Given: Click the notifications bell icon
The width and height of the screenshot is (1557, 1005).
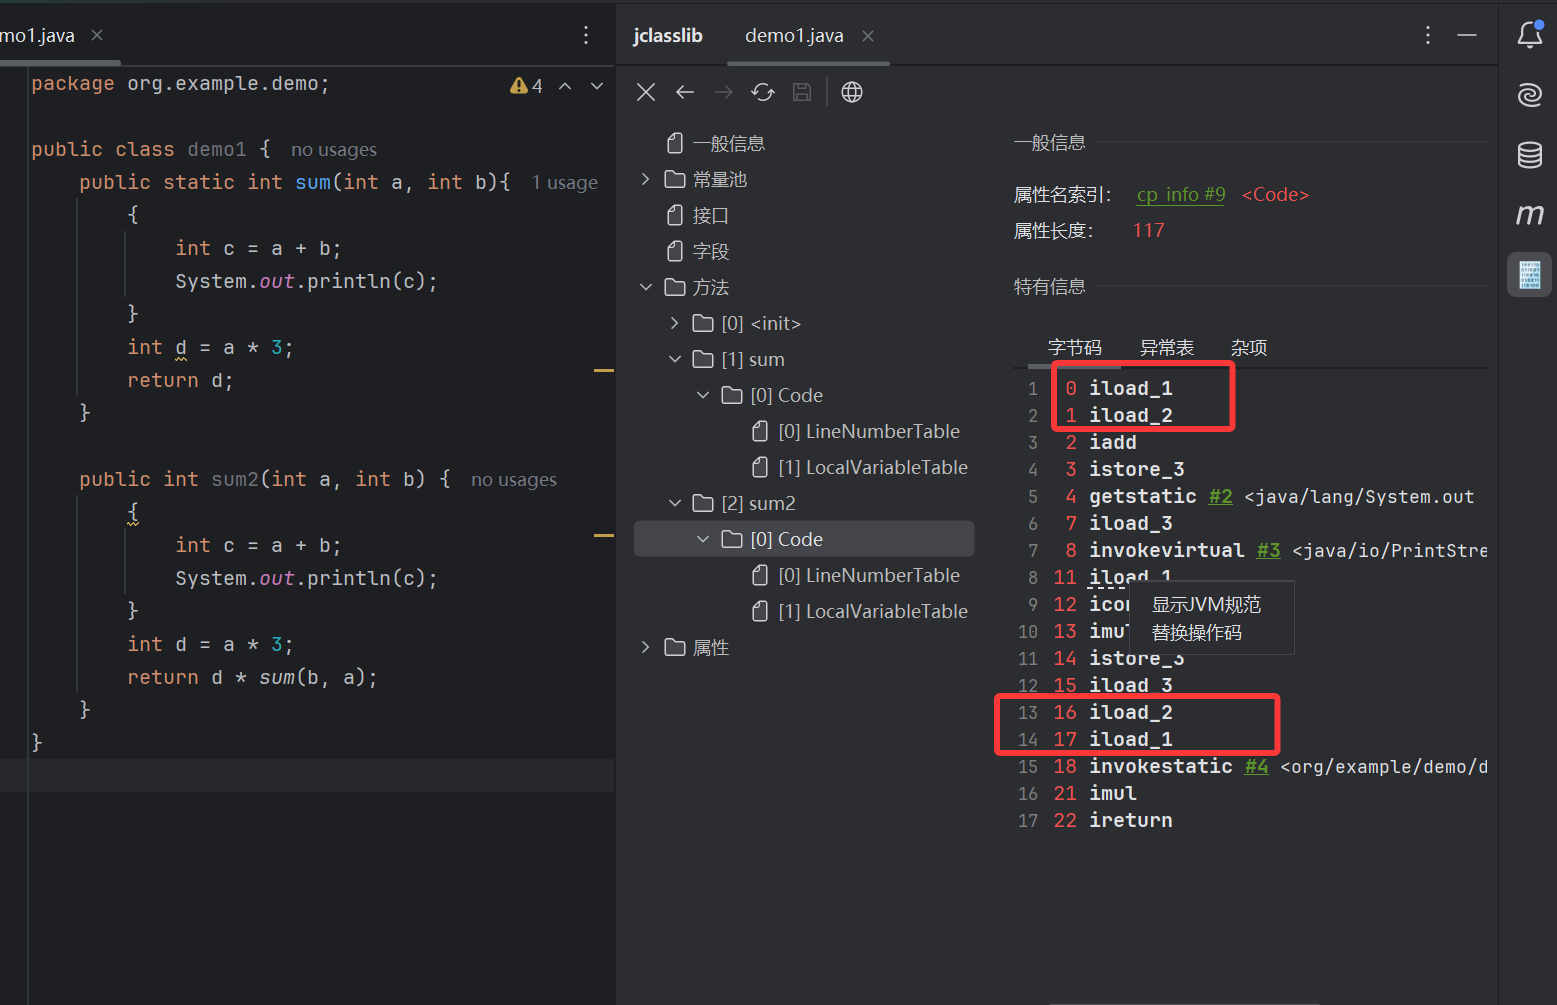Looking at the screenshot, I should (1529, 33).
